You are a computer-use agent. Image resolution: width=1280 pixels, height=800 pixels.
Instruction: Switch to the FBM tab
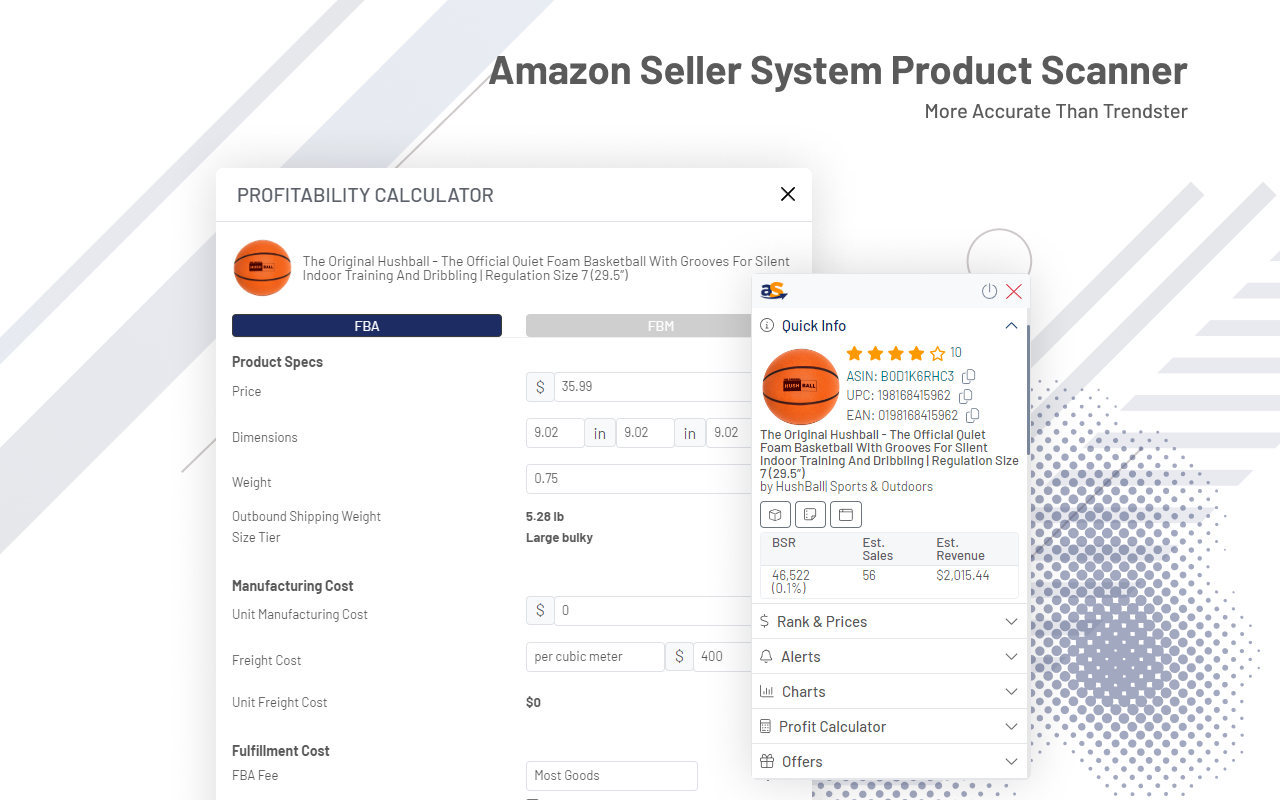[663, 325]
